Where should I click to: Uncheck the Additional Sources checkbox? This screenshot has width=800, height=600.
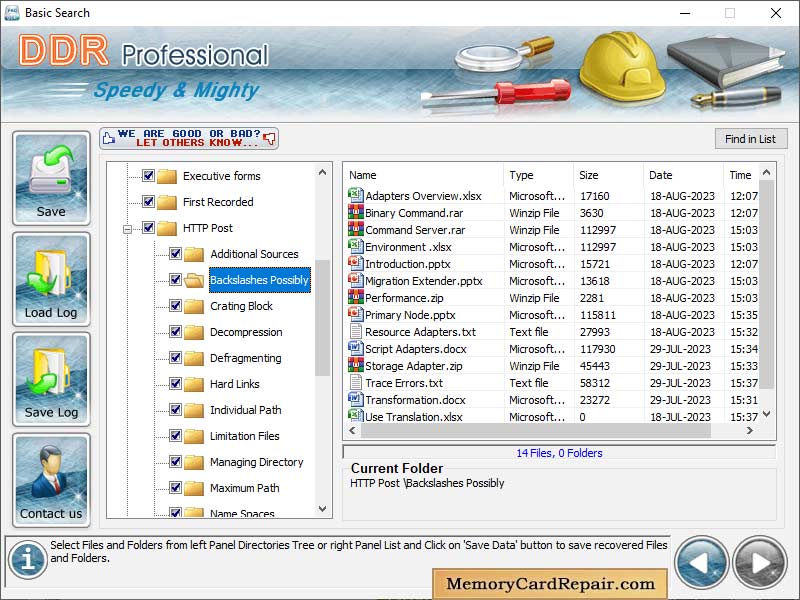tap(175, 254)
